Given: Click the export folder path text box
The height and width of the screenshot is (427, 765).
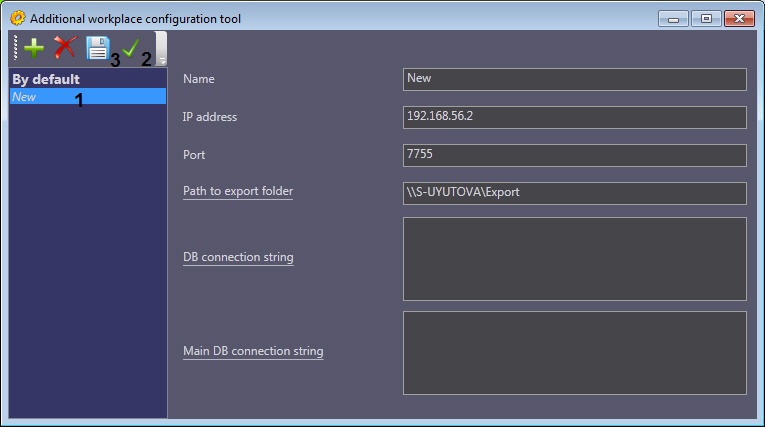Looking at the screenshot, I should point(574,193).
